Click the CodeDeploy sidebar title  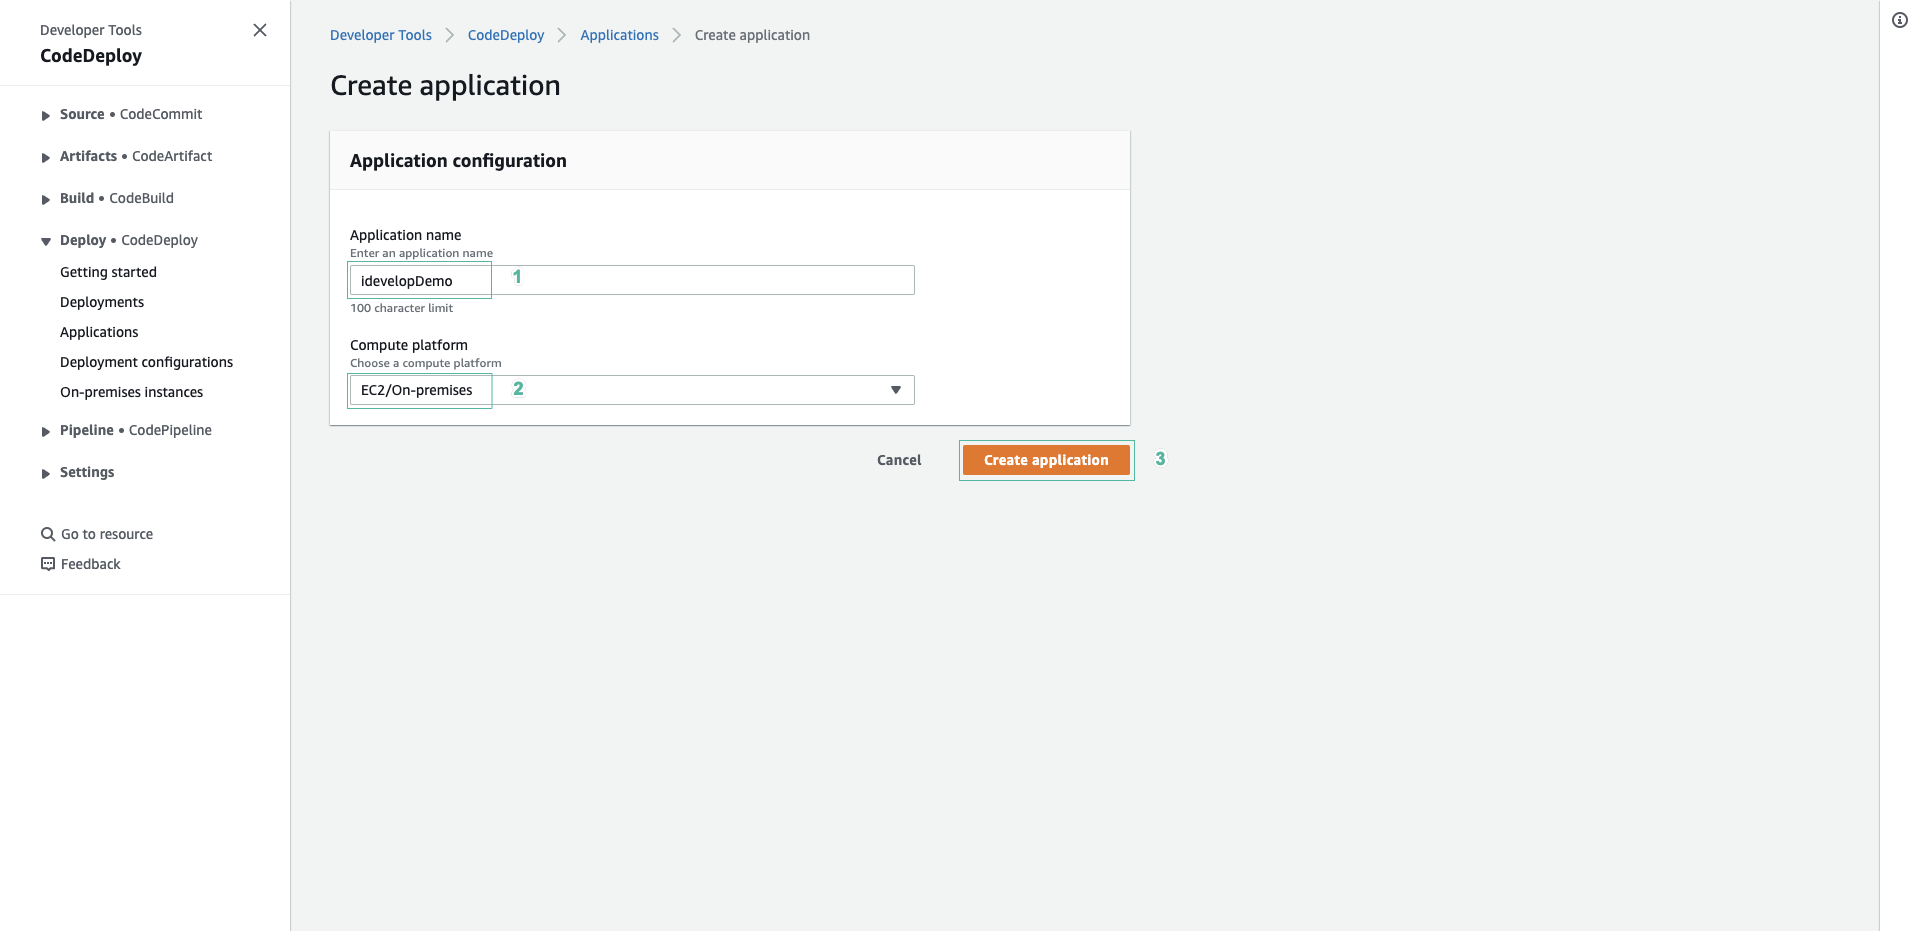pyautogui.click(x=91, y=56)
